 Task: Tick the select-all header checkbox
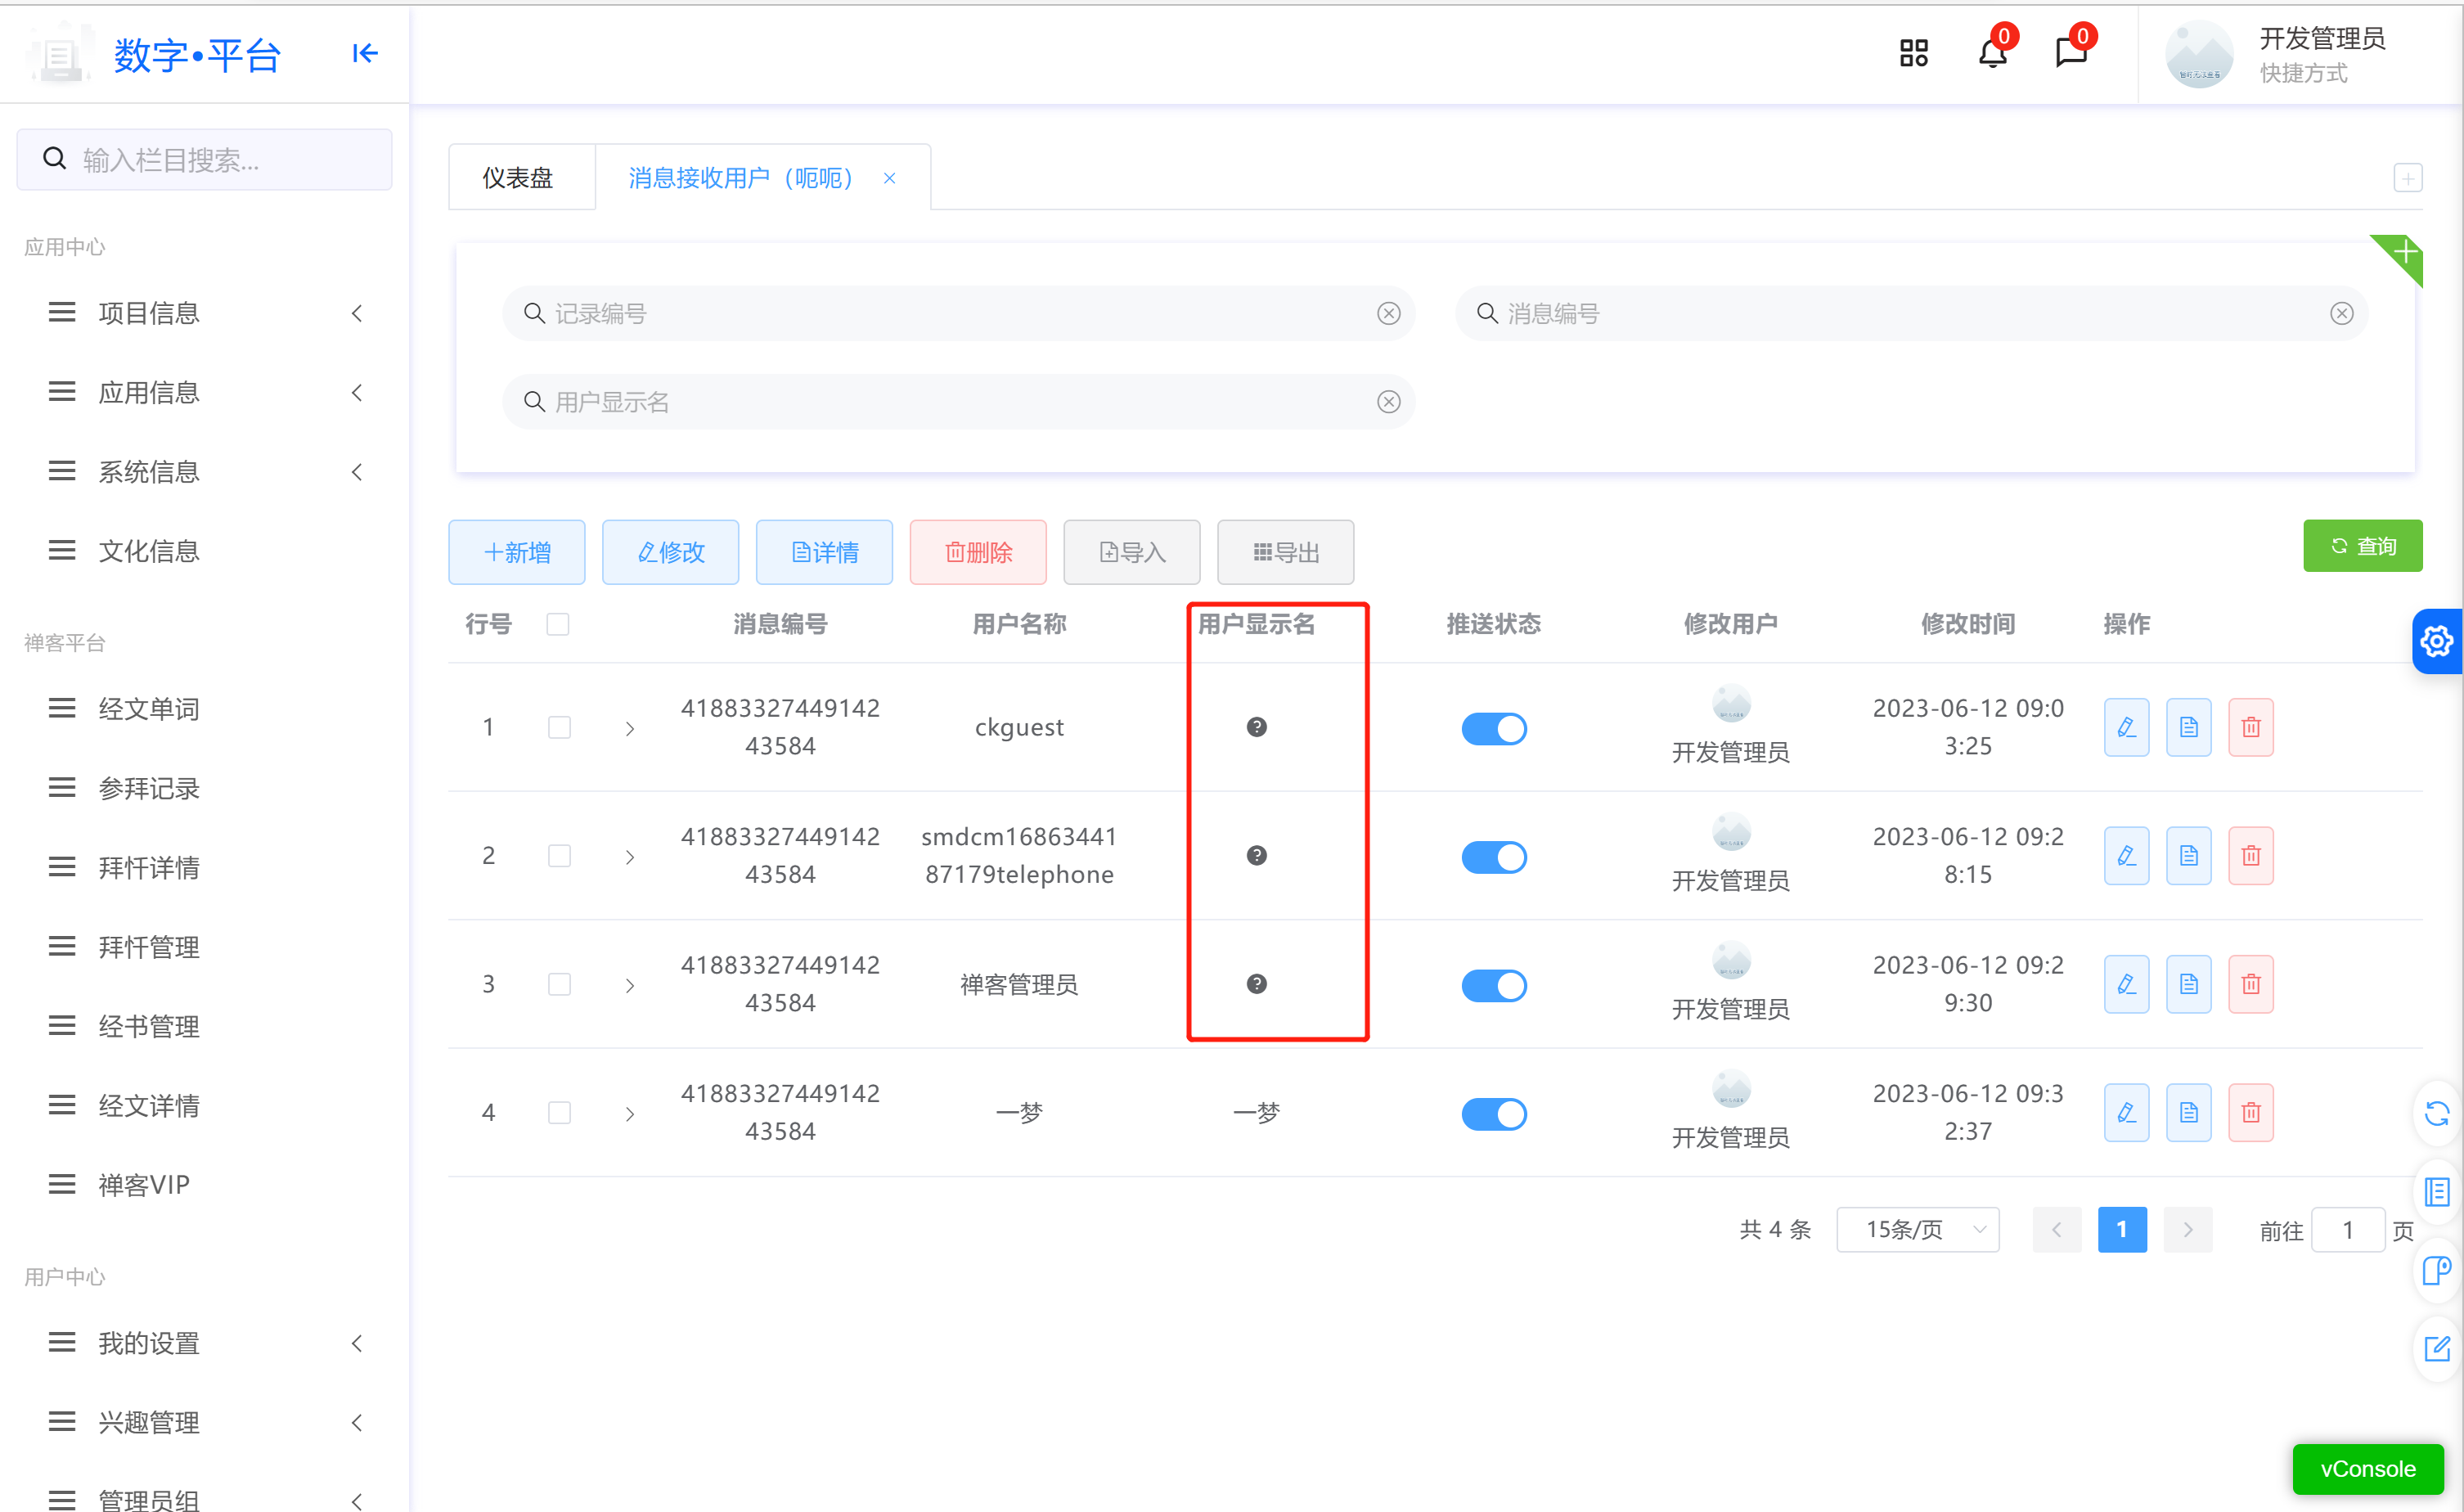(558, 624)
